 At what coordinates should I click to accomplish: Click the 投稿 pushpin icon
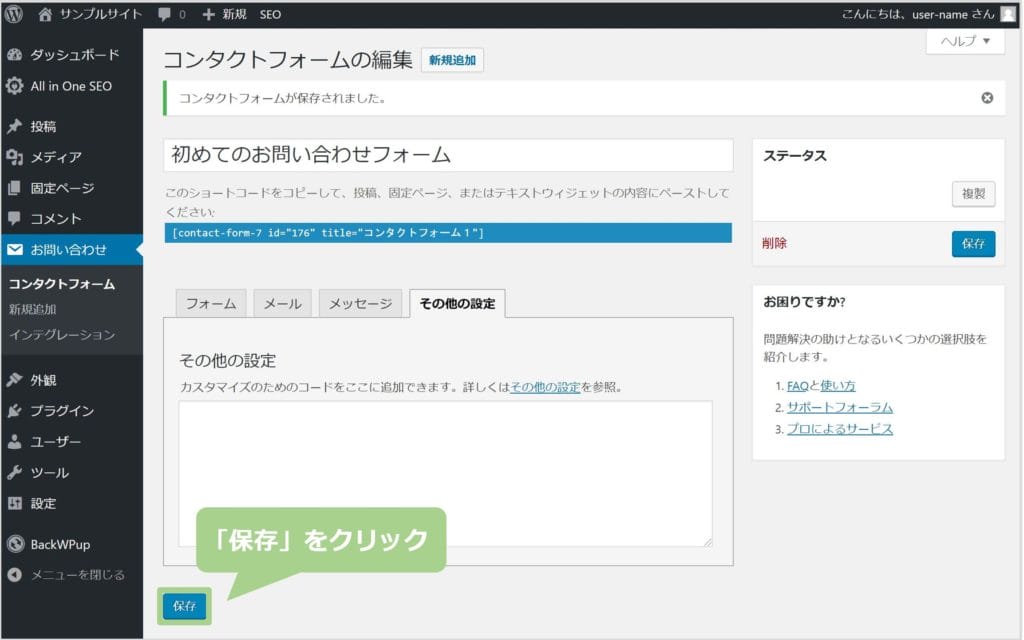14,126
